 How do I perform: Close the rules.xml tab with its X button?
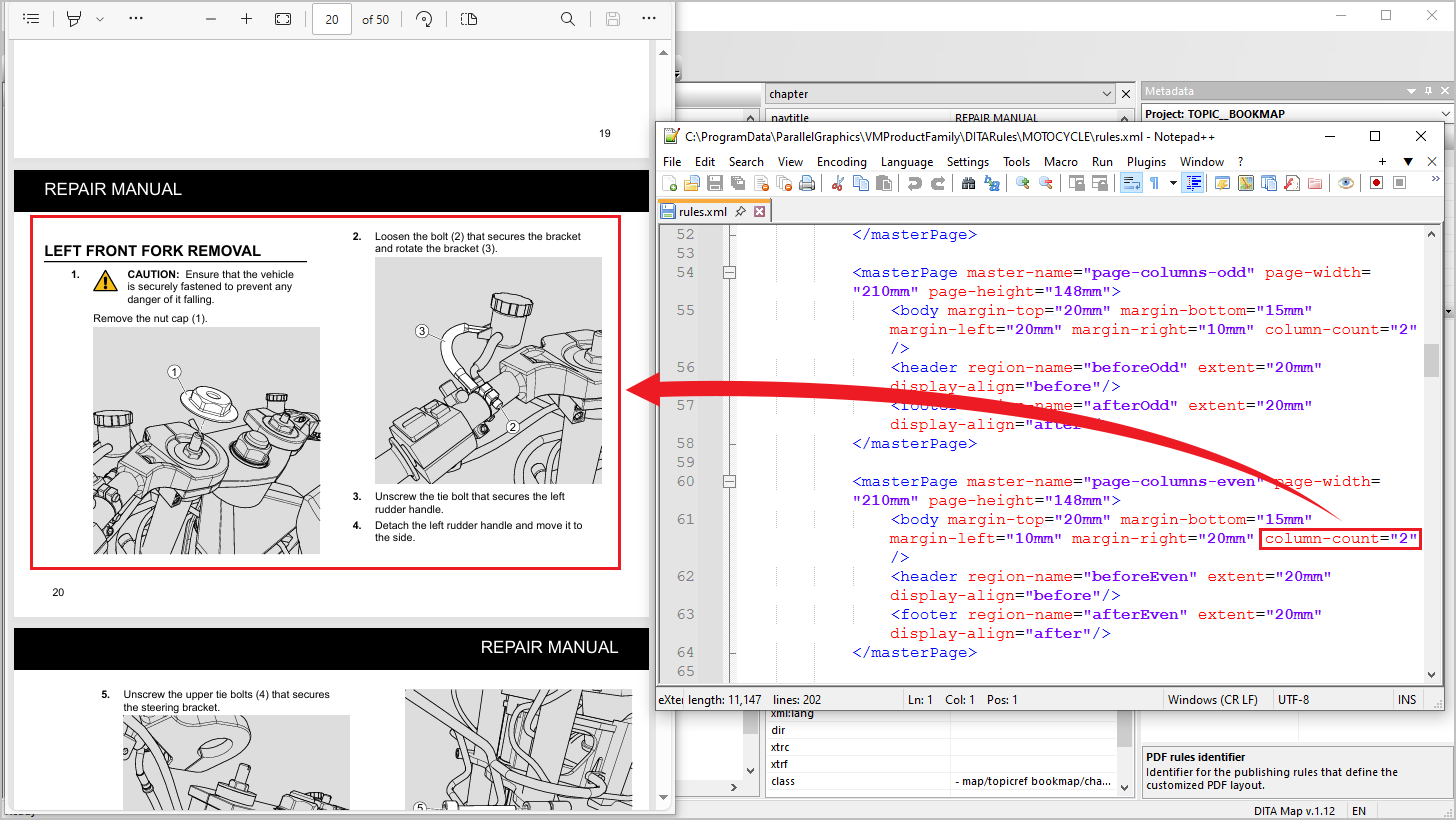759,211
